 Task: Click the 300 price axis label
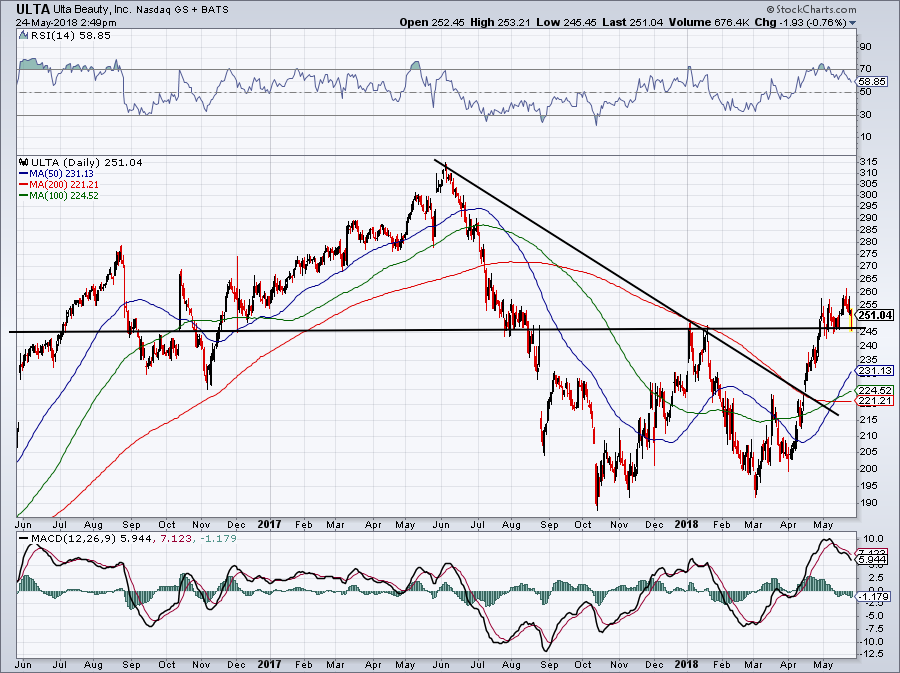869,194
